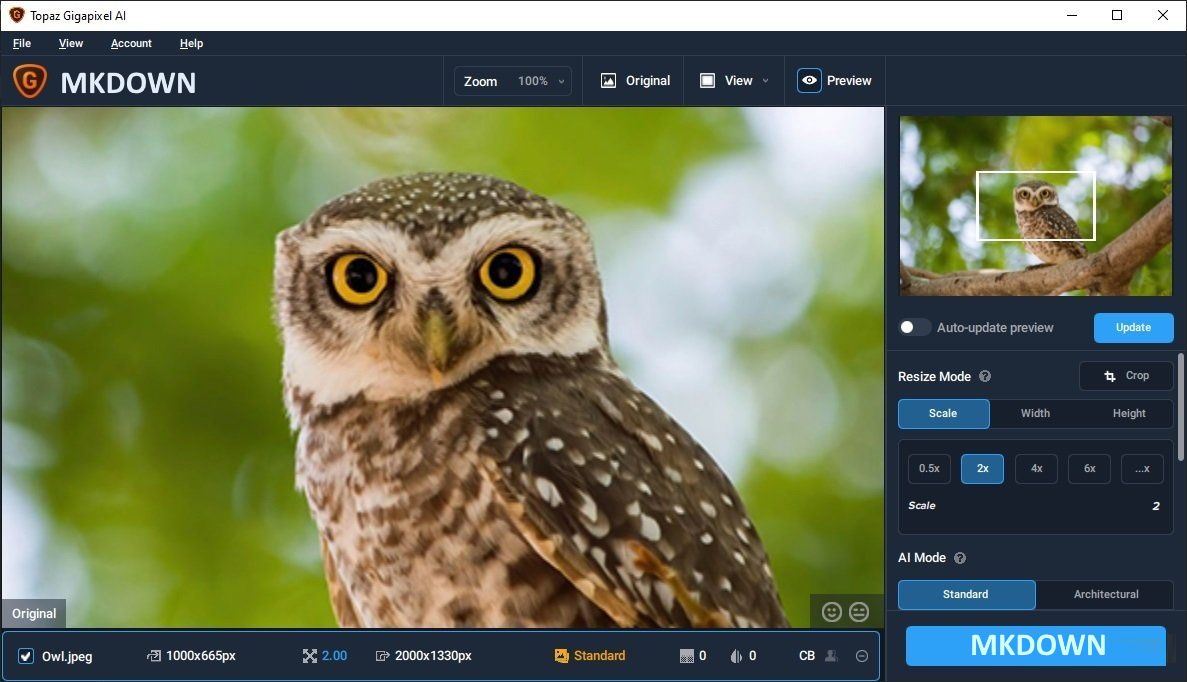Image resolution: width=1187 pixels, height=682 pixels.
Task: Click the 2.00 scale value in file row
Action: 335,656
